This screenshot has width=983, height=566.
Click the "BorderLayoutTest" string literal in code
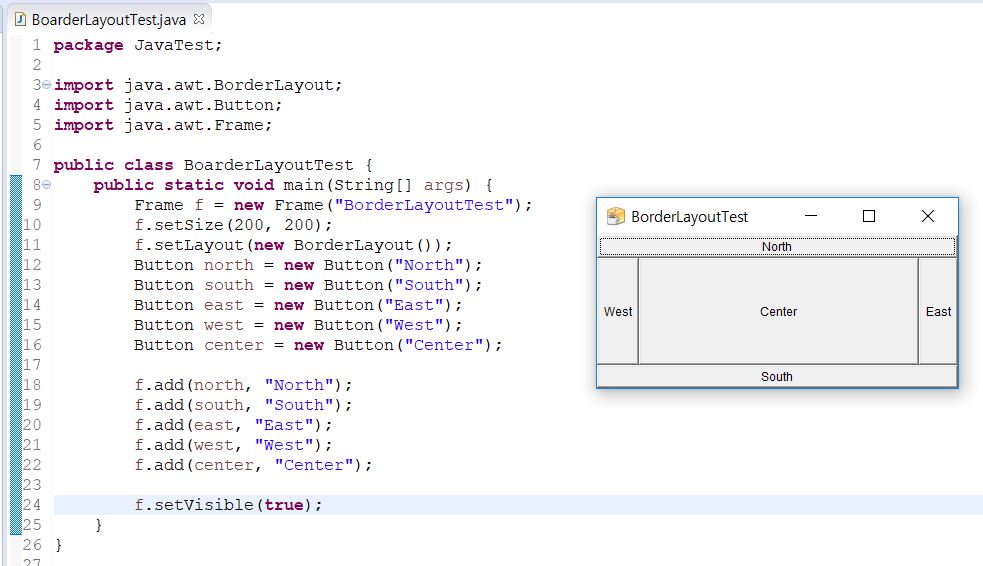pyautogui.click(x=424, y=205)
